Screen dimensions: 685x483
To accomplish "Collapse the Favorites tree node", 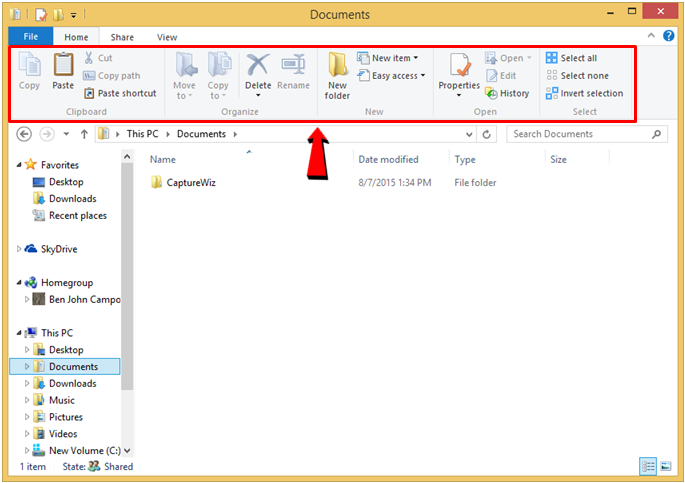I will click(19, 165).
